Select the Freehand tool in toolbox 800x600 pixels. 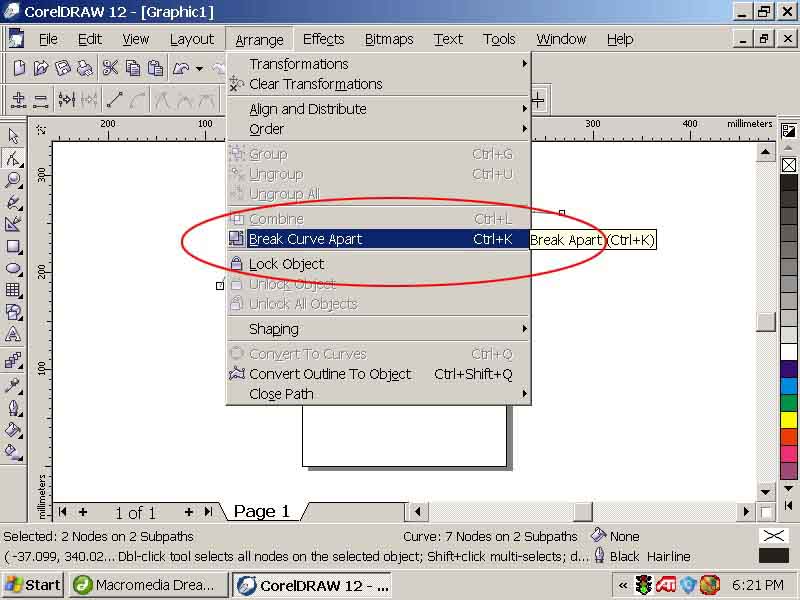coord(13,202)
